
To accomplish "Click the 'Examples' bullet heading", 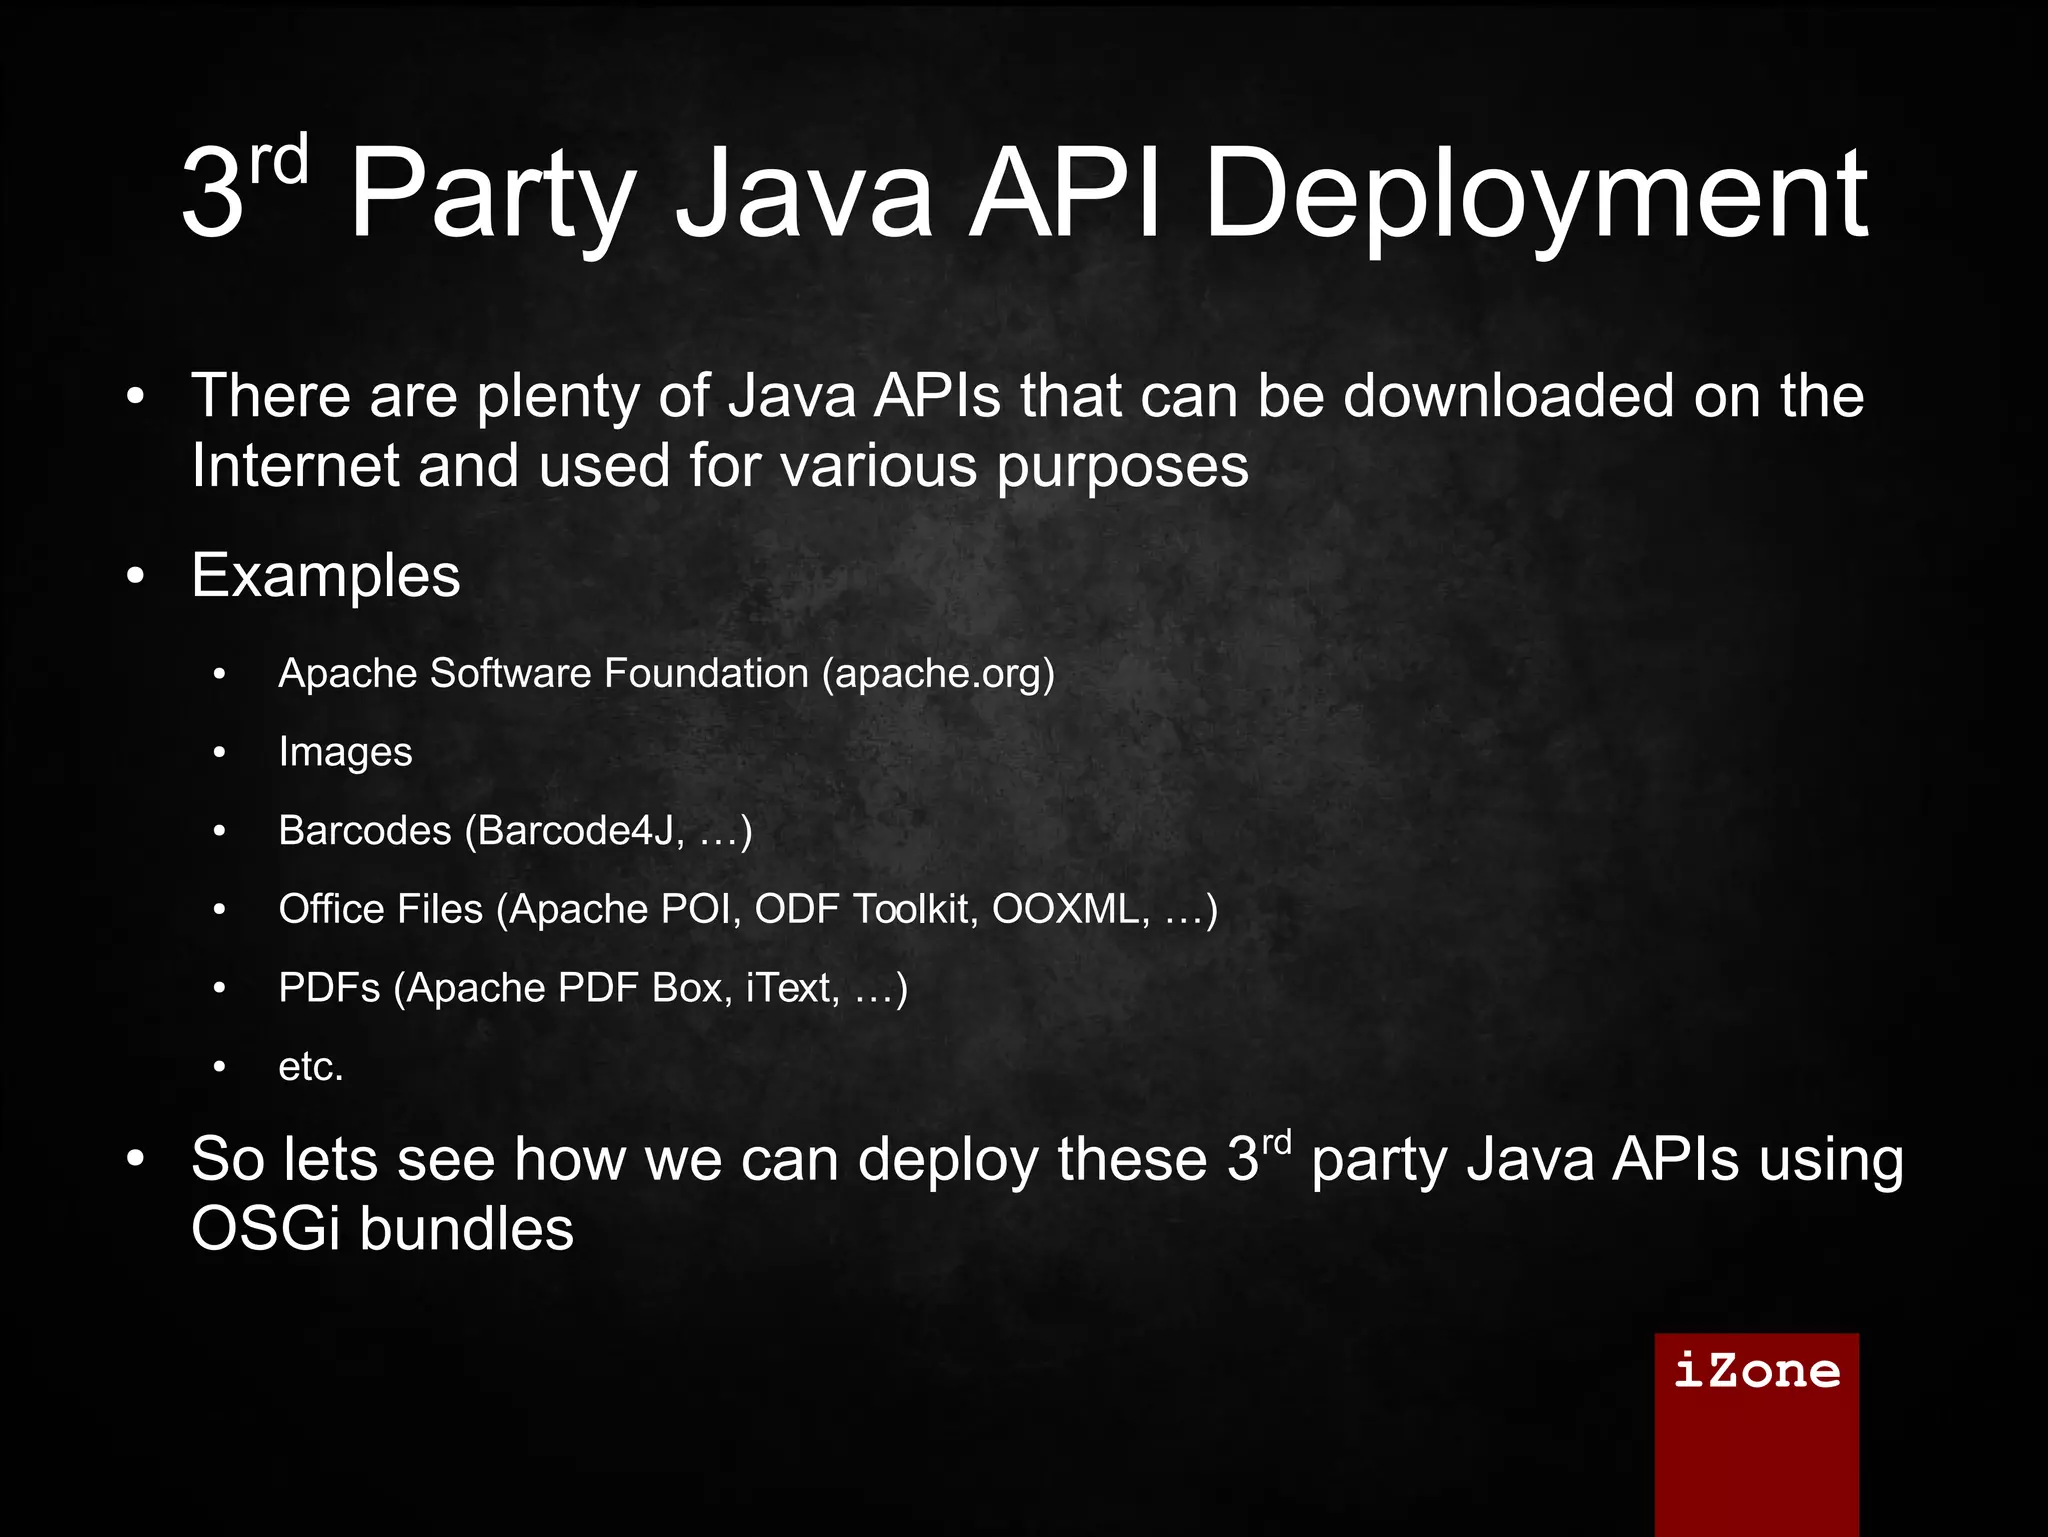I will (x=325, y=576).
